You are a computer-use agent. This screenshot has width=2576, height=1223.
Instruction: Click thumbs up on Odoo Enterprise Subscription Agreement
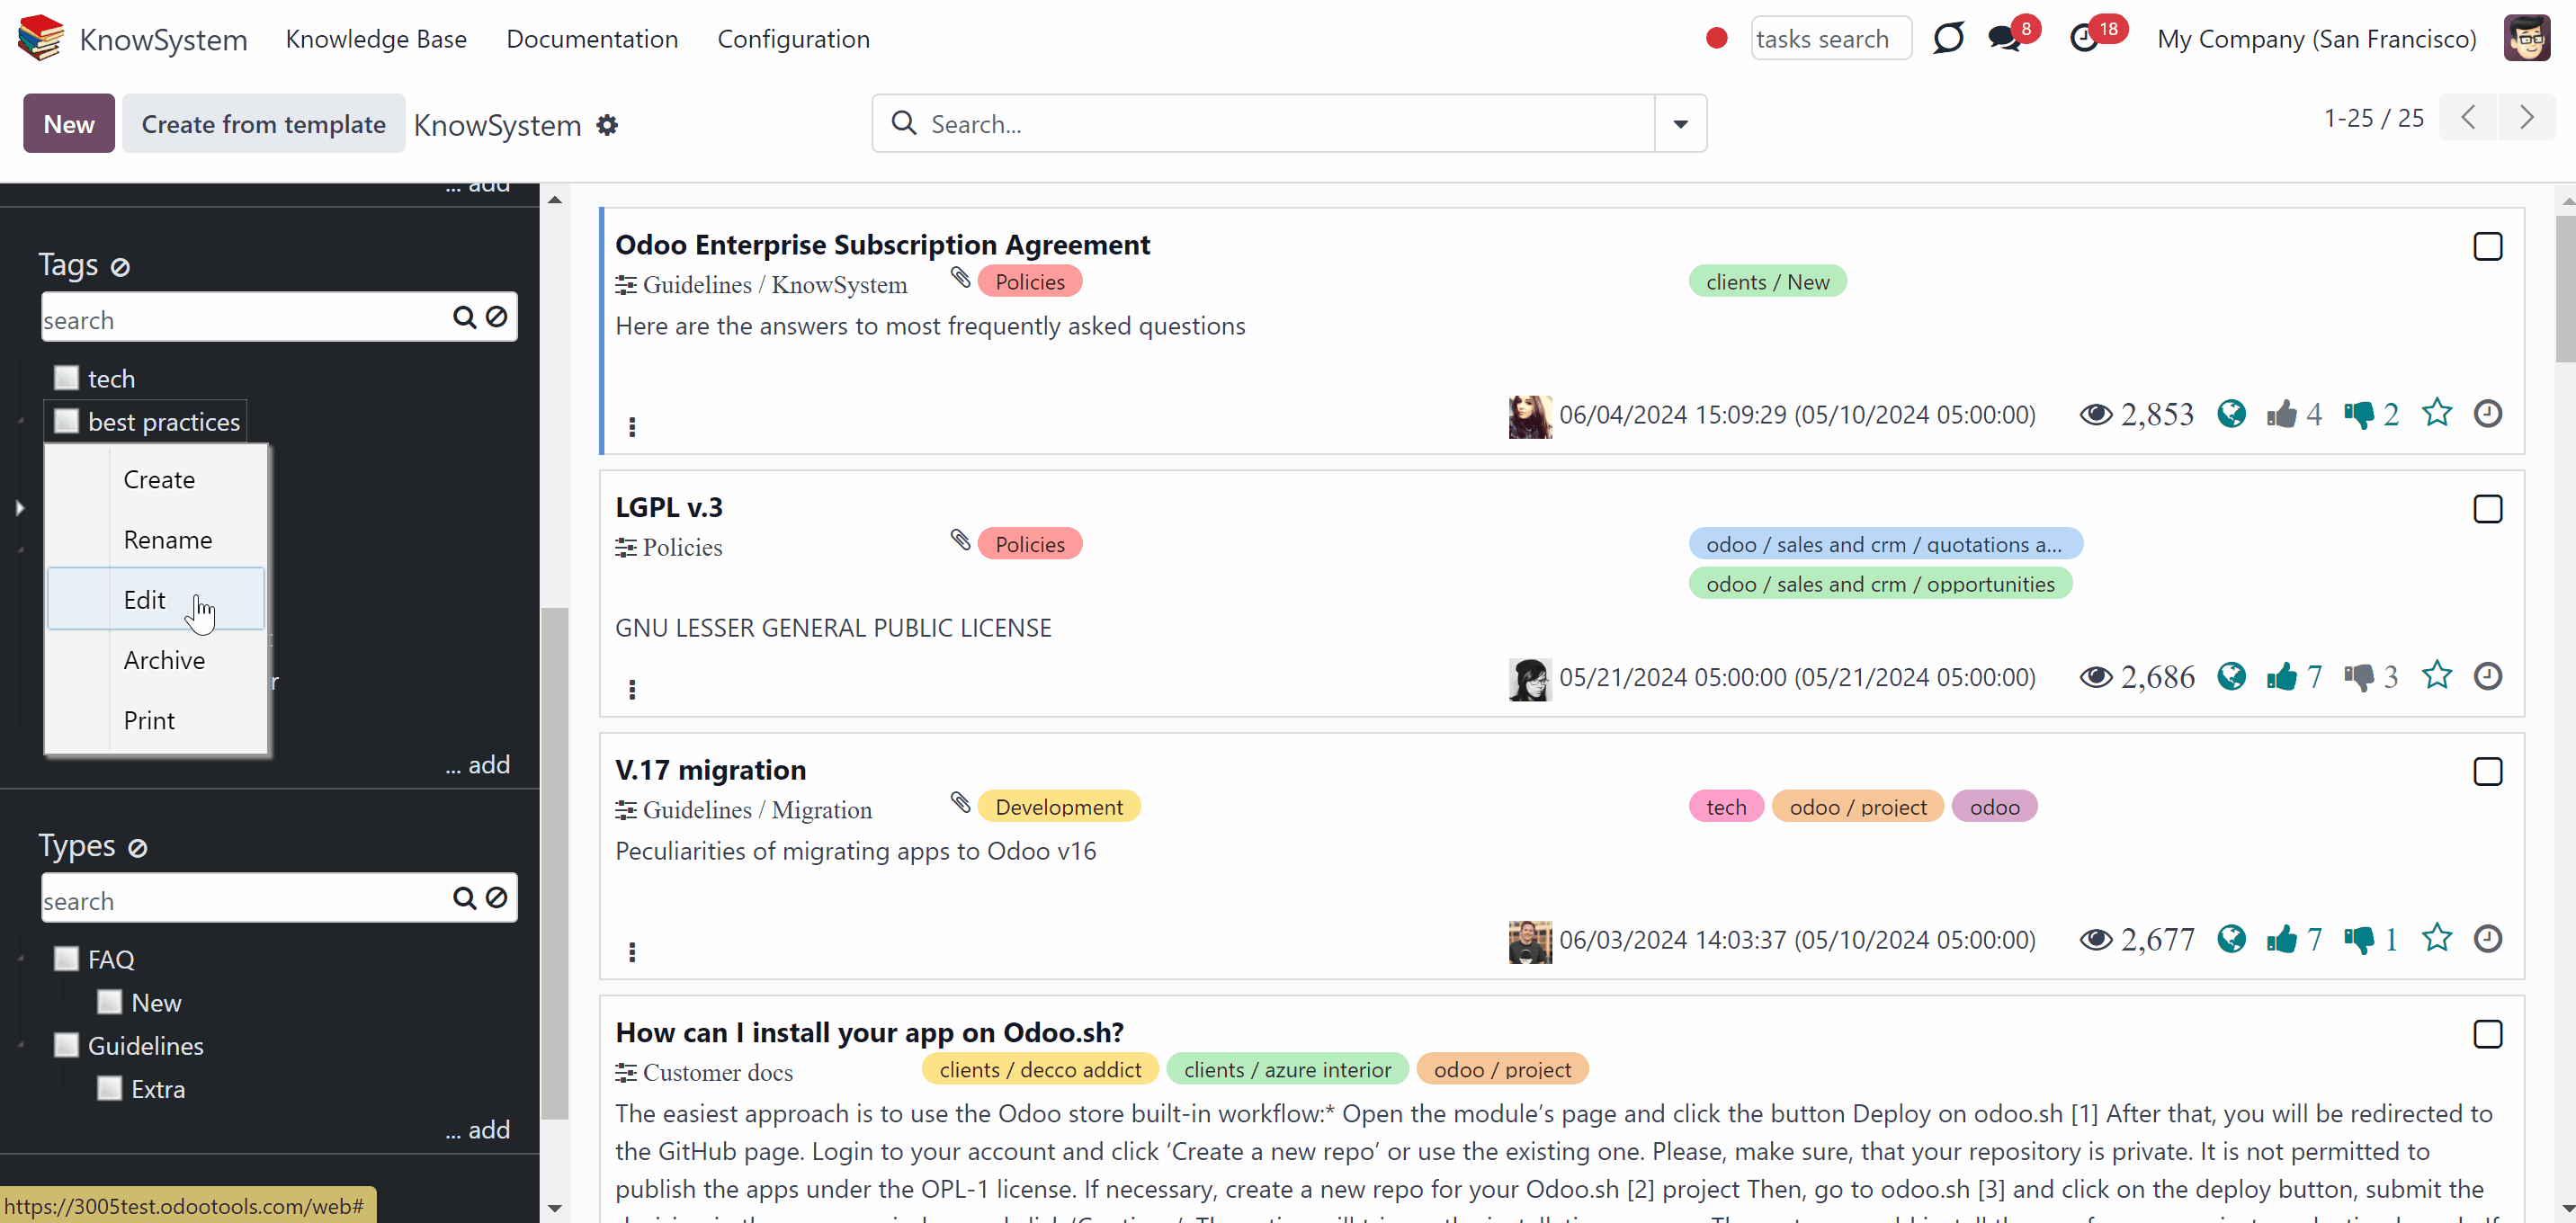point(2282,414)
